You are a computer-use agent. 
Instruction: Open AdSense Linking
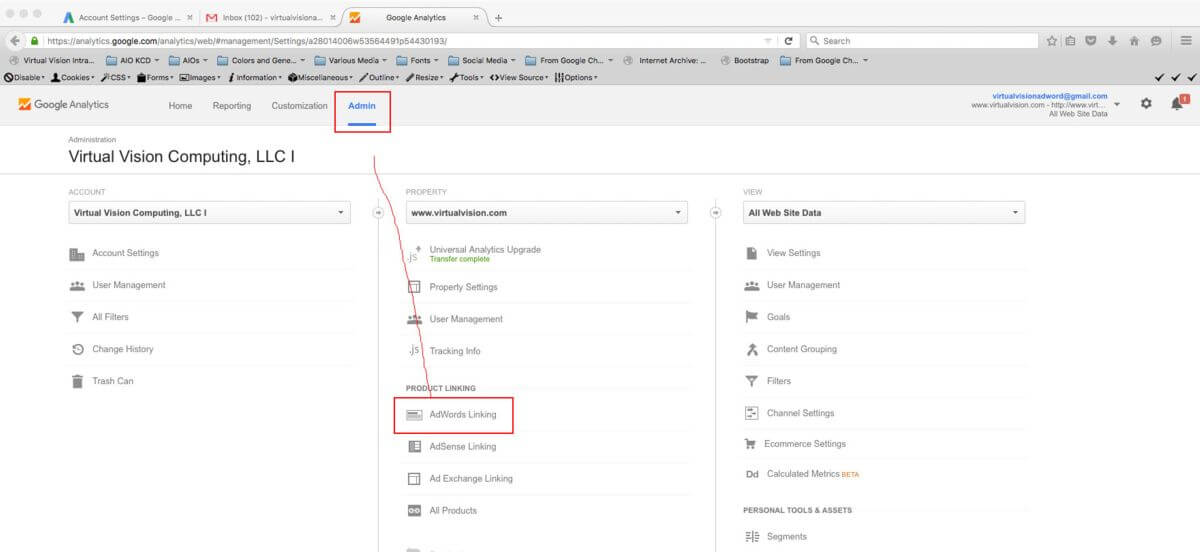pos(463,447)
